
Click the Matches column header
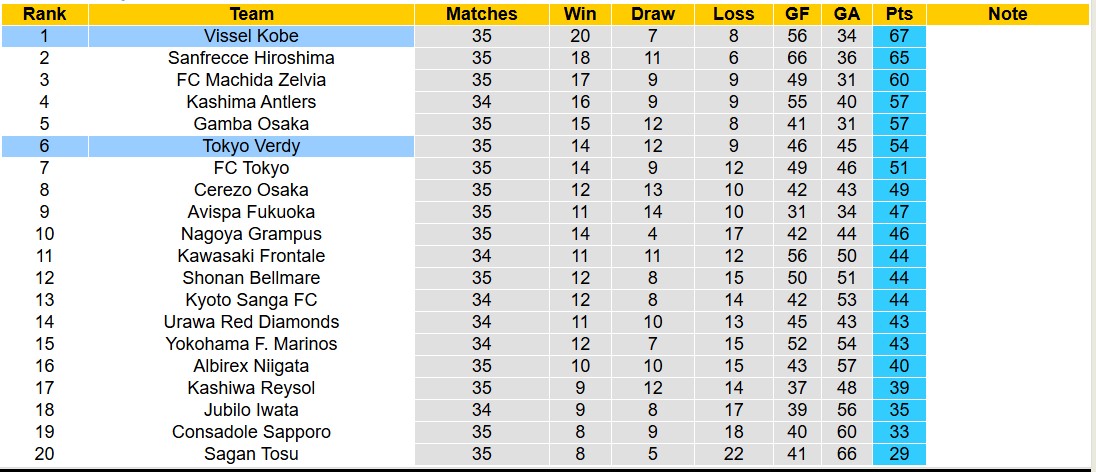click(x=482, y=14)
